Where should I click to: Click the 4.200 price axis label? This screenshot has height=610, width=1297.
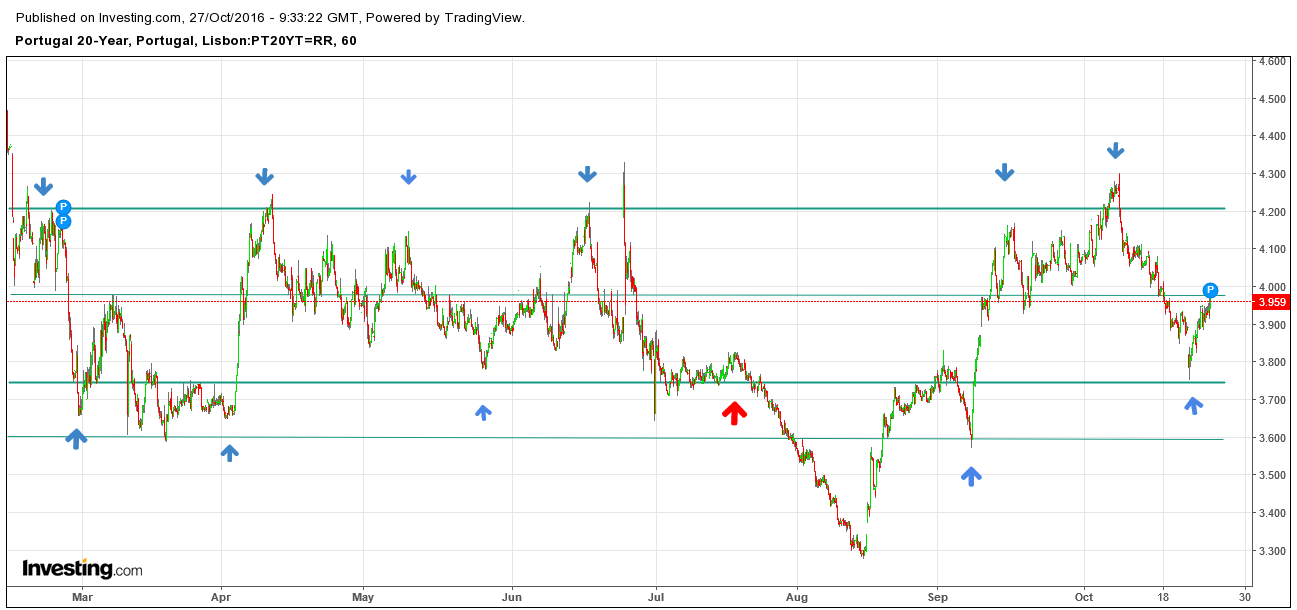tap(1272, 212)
